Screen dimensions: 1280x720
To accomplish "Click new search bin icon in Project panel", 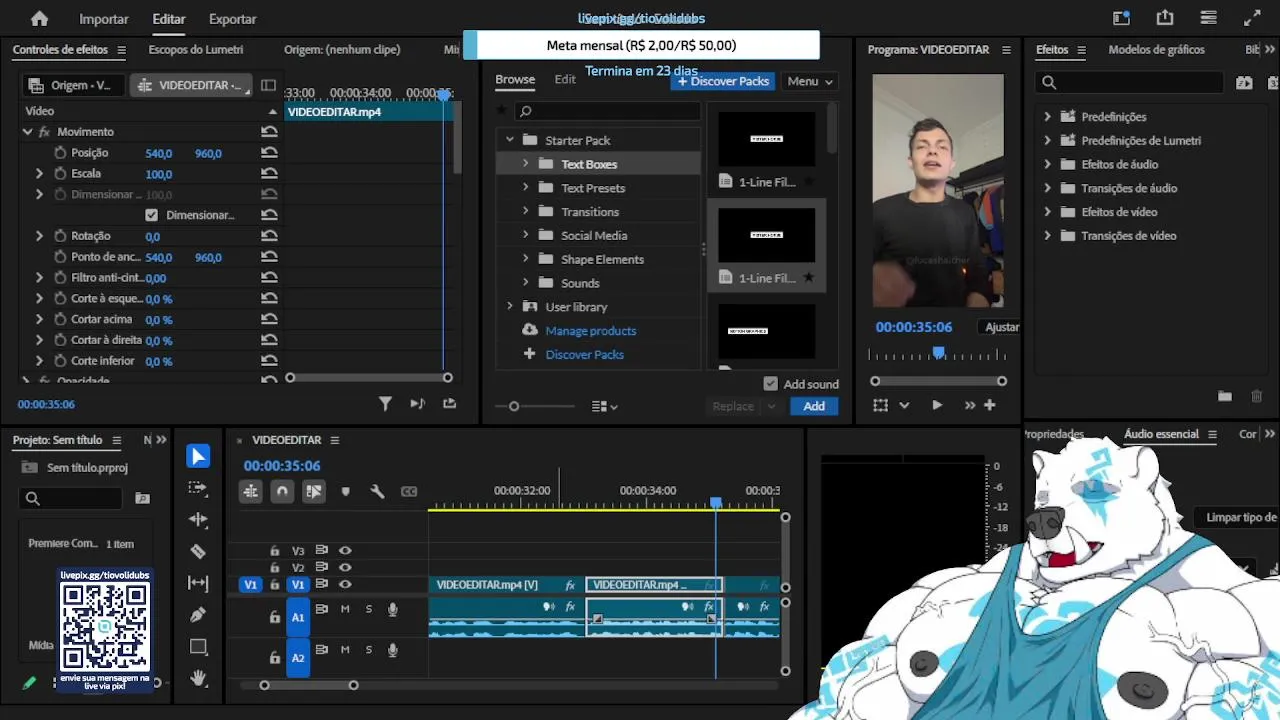I will tap(142, 498).
